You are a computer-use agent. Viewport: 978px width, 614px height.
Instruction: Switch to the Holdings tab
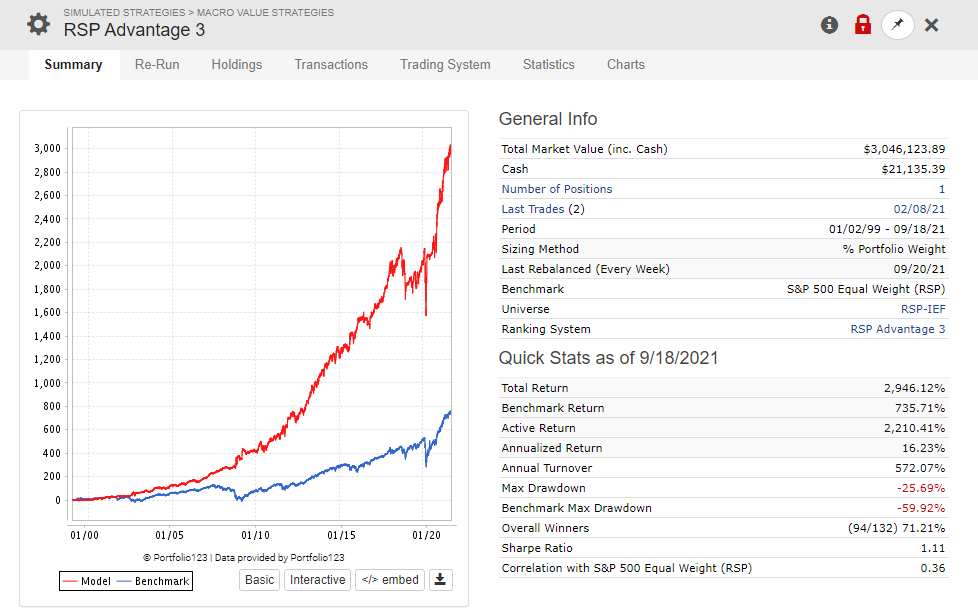(236, 64)
